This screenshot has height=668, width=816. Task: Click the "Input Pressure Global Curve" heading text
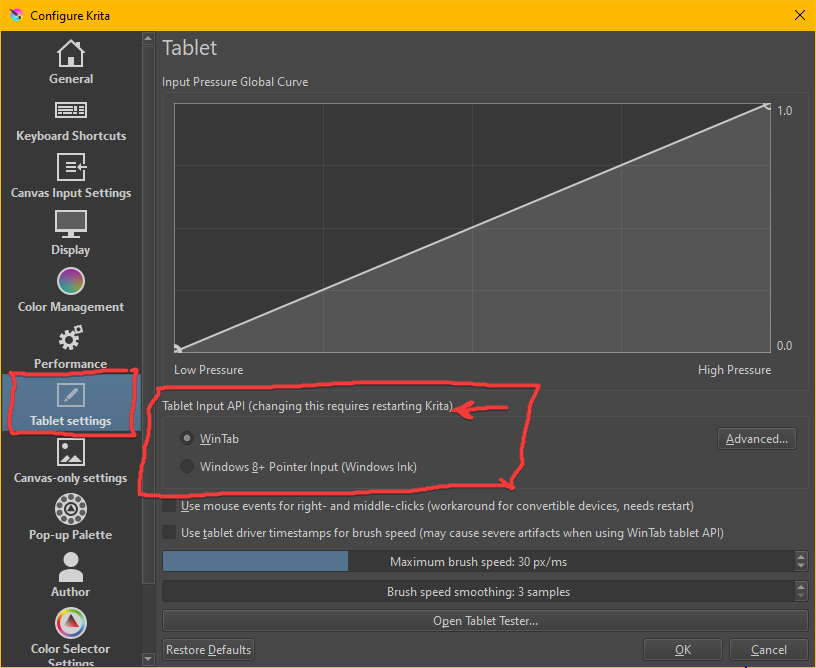[x=235, y=82]
